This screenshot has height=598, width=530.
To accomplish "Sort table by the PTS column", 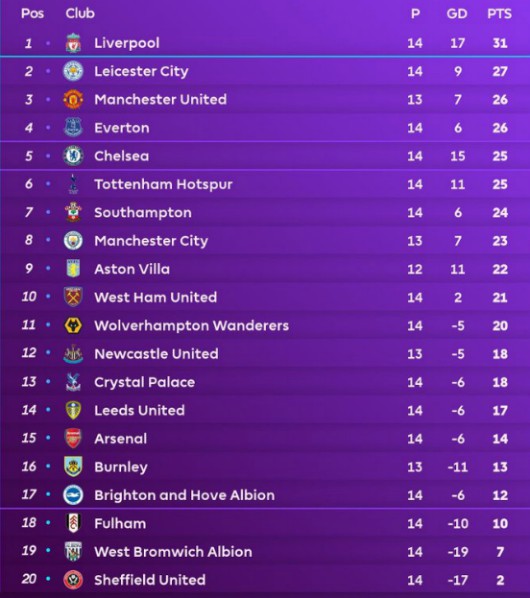I will click(499, 14).
